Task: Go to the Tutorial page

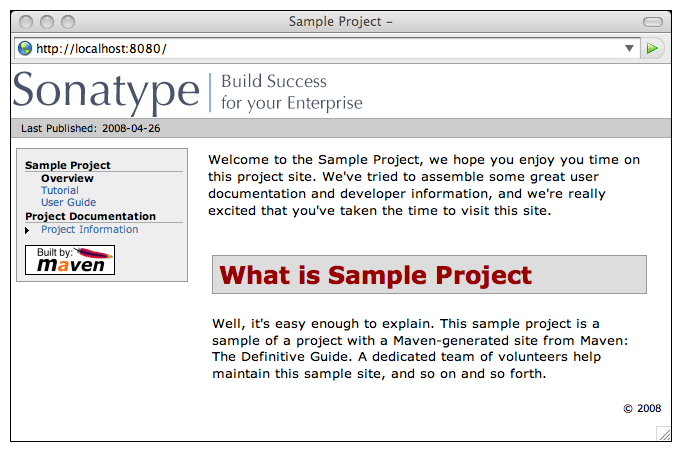Action: (x=59, y=190)
